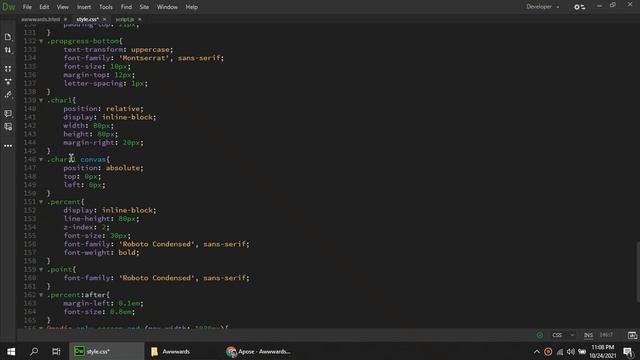The image size is (640, 360).
Task: Close the awwwards.html tab
Action: [x=65, y=19]
